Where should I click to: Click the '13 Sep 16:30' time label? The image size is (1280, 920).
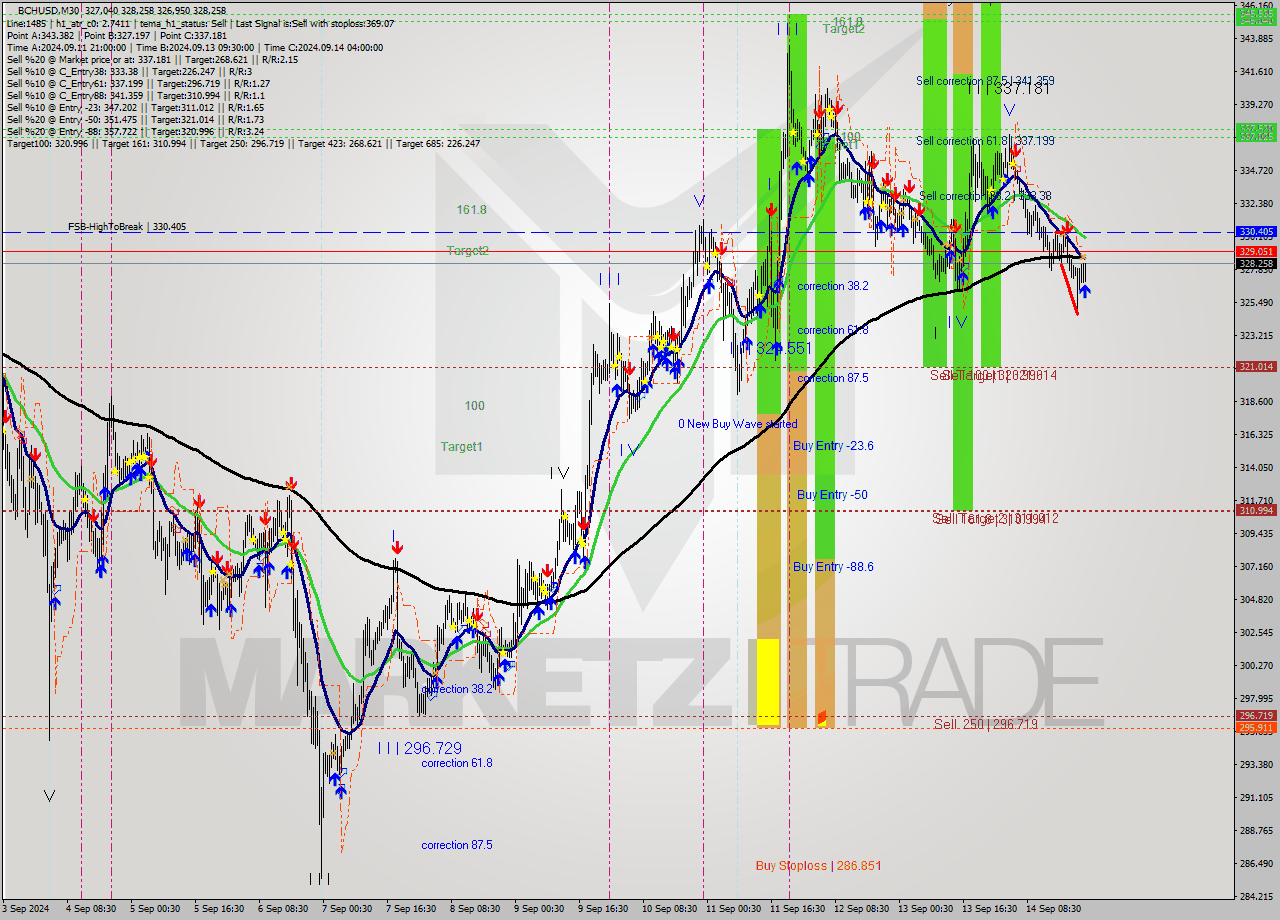(989, 909)
